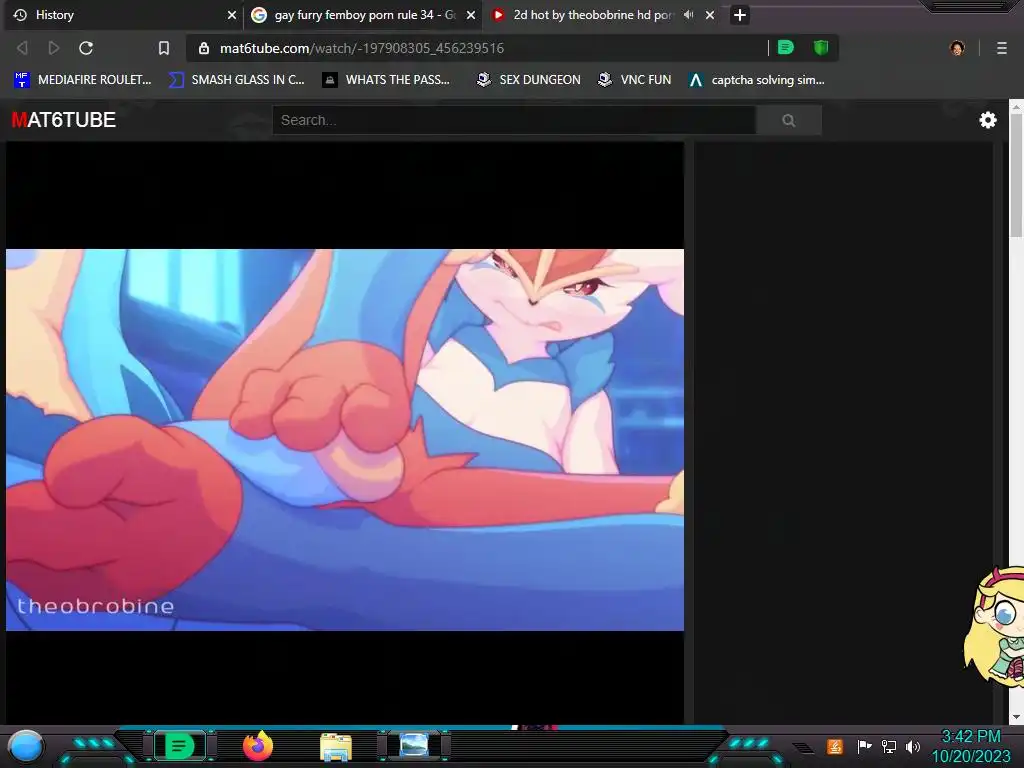
Task: Go forward to the next page
Action: (x=54, y=48)
